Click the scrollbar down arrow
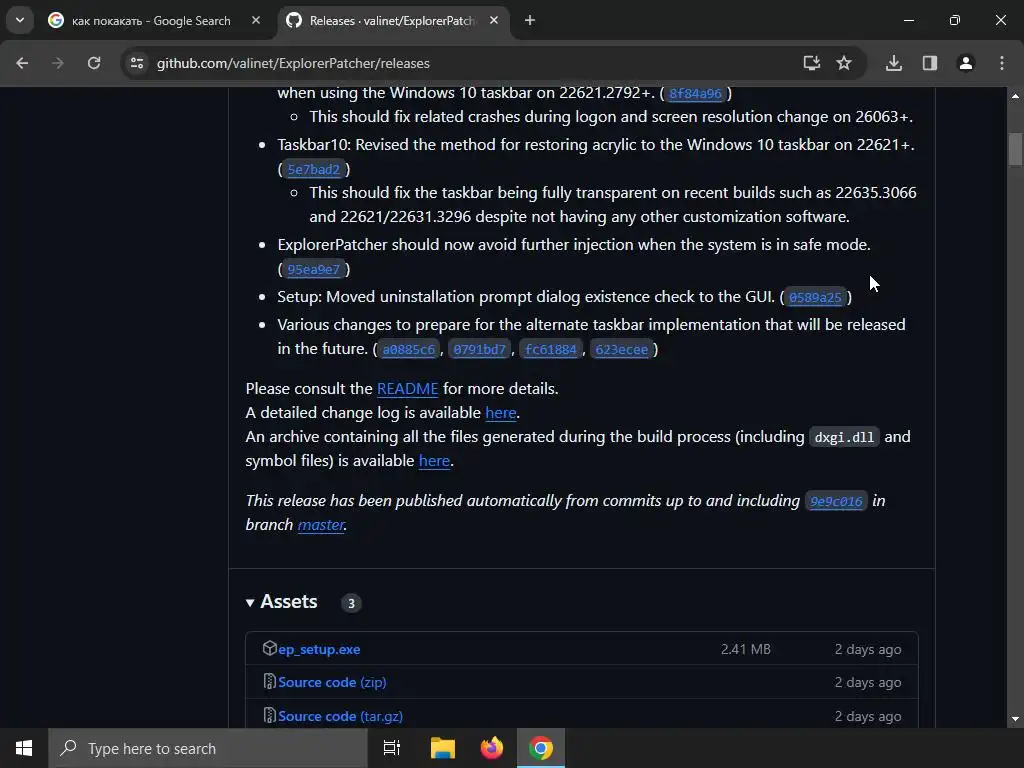This screenshot has width=1024, height=768. [1015, 719]
